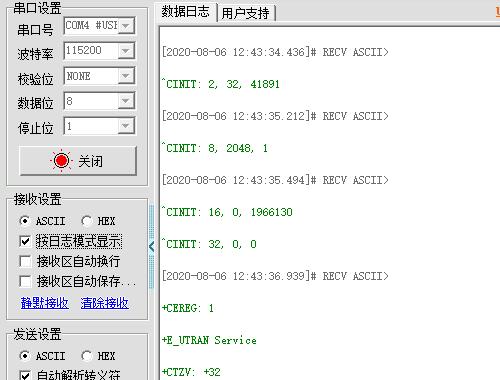Click log line ^CINIT: 32, 0, 0
Image resolution: width=500 pixels, height=380 pixels.
tap(209, 244)
